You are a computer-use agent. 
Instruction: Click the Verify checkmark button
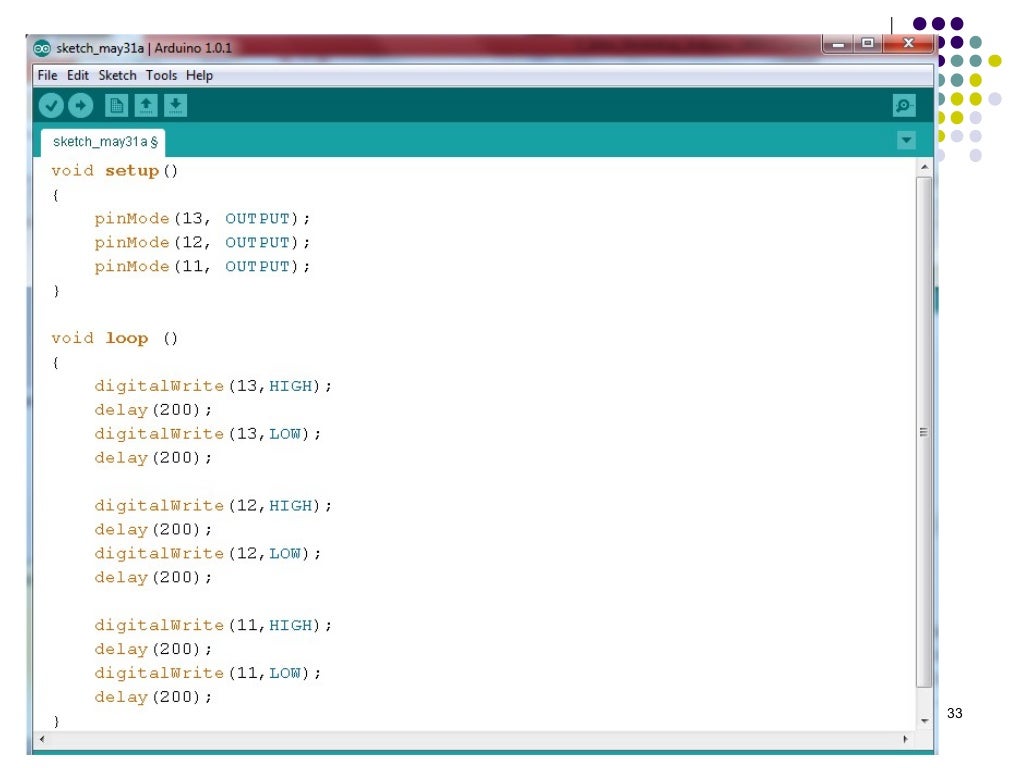click(51, 105)
